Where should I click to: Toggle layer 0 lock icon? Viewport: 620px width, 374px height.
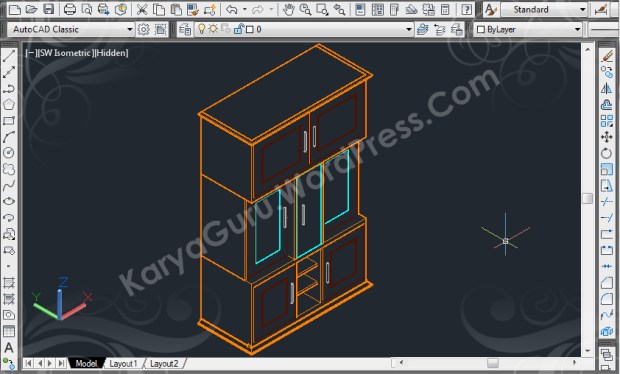pos(239,29)
